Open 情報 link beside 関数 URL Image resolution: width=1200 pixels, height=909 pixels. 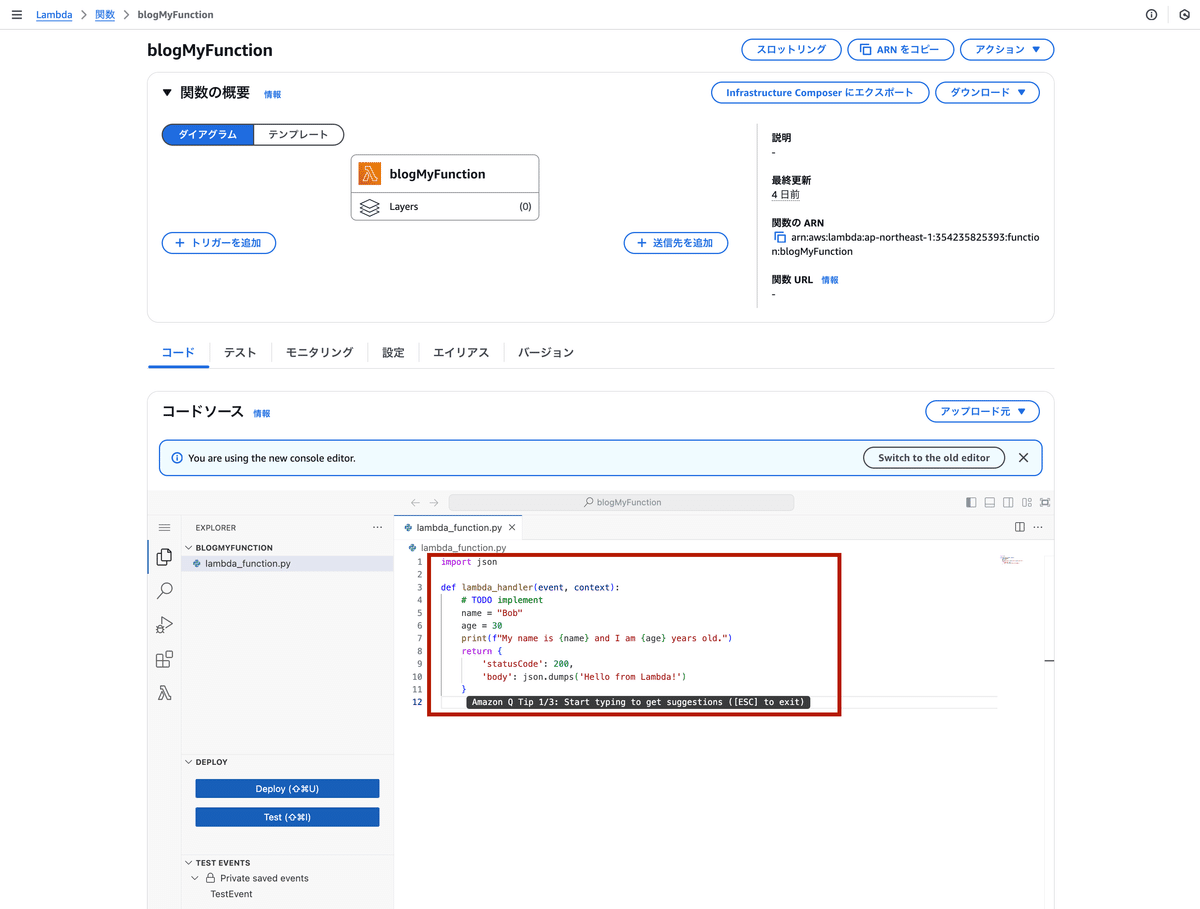pos(830,281)
